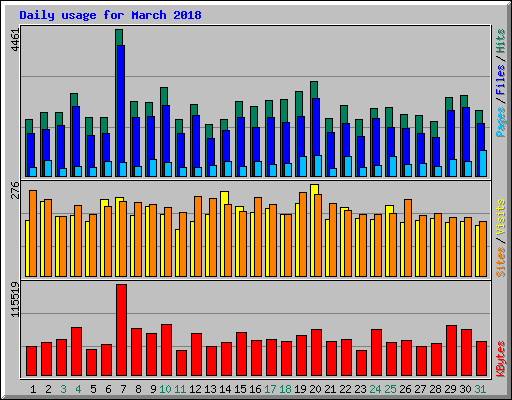Click the cyan pages bar for day 2
Viewport: 512px width, 400px height.
48,168
